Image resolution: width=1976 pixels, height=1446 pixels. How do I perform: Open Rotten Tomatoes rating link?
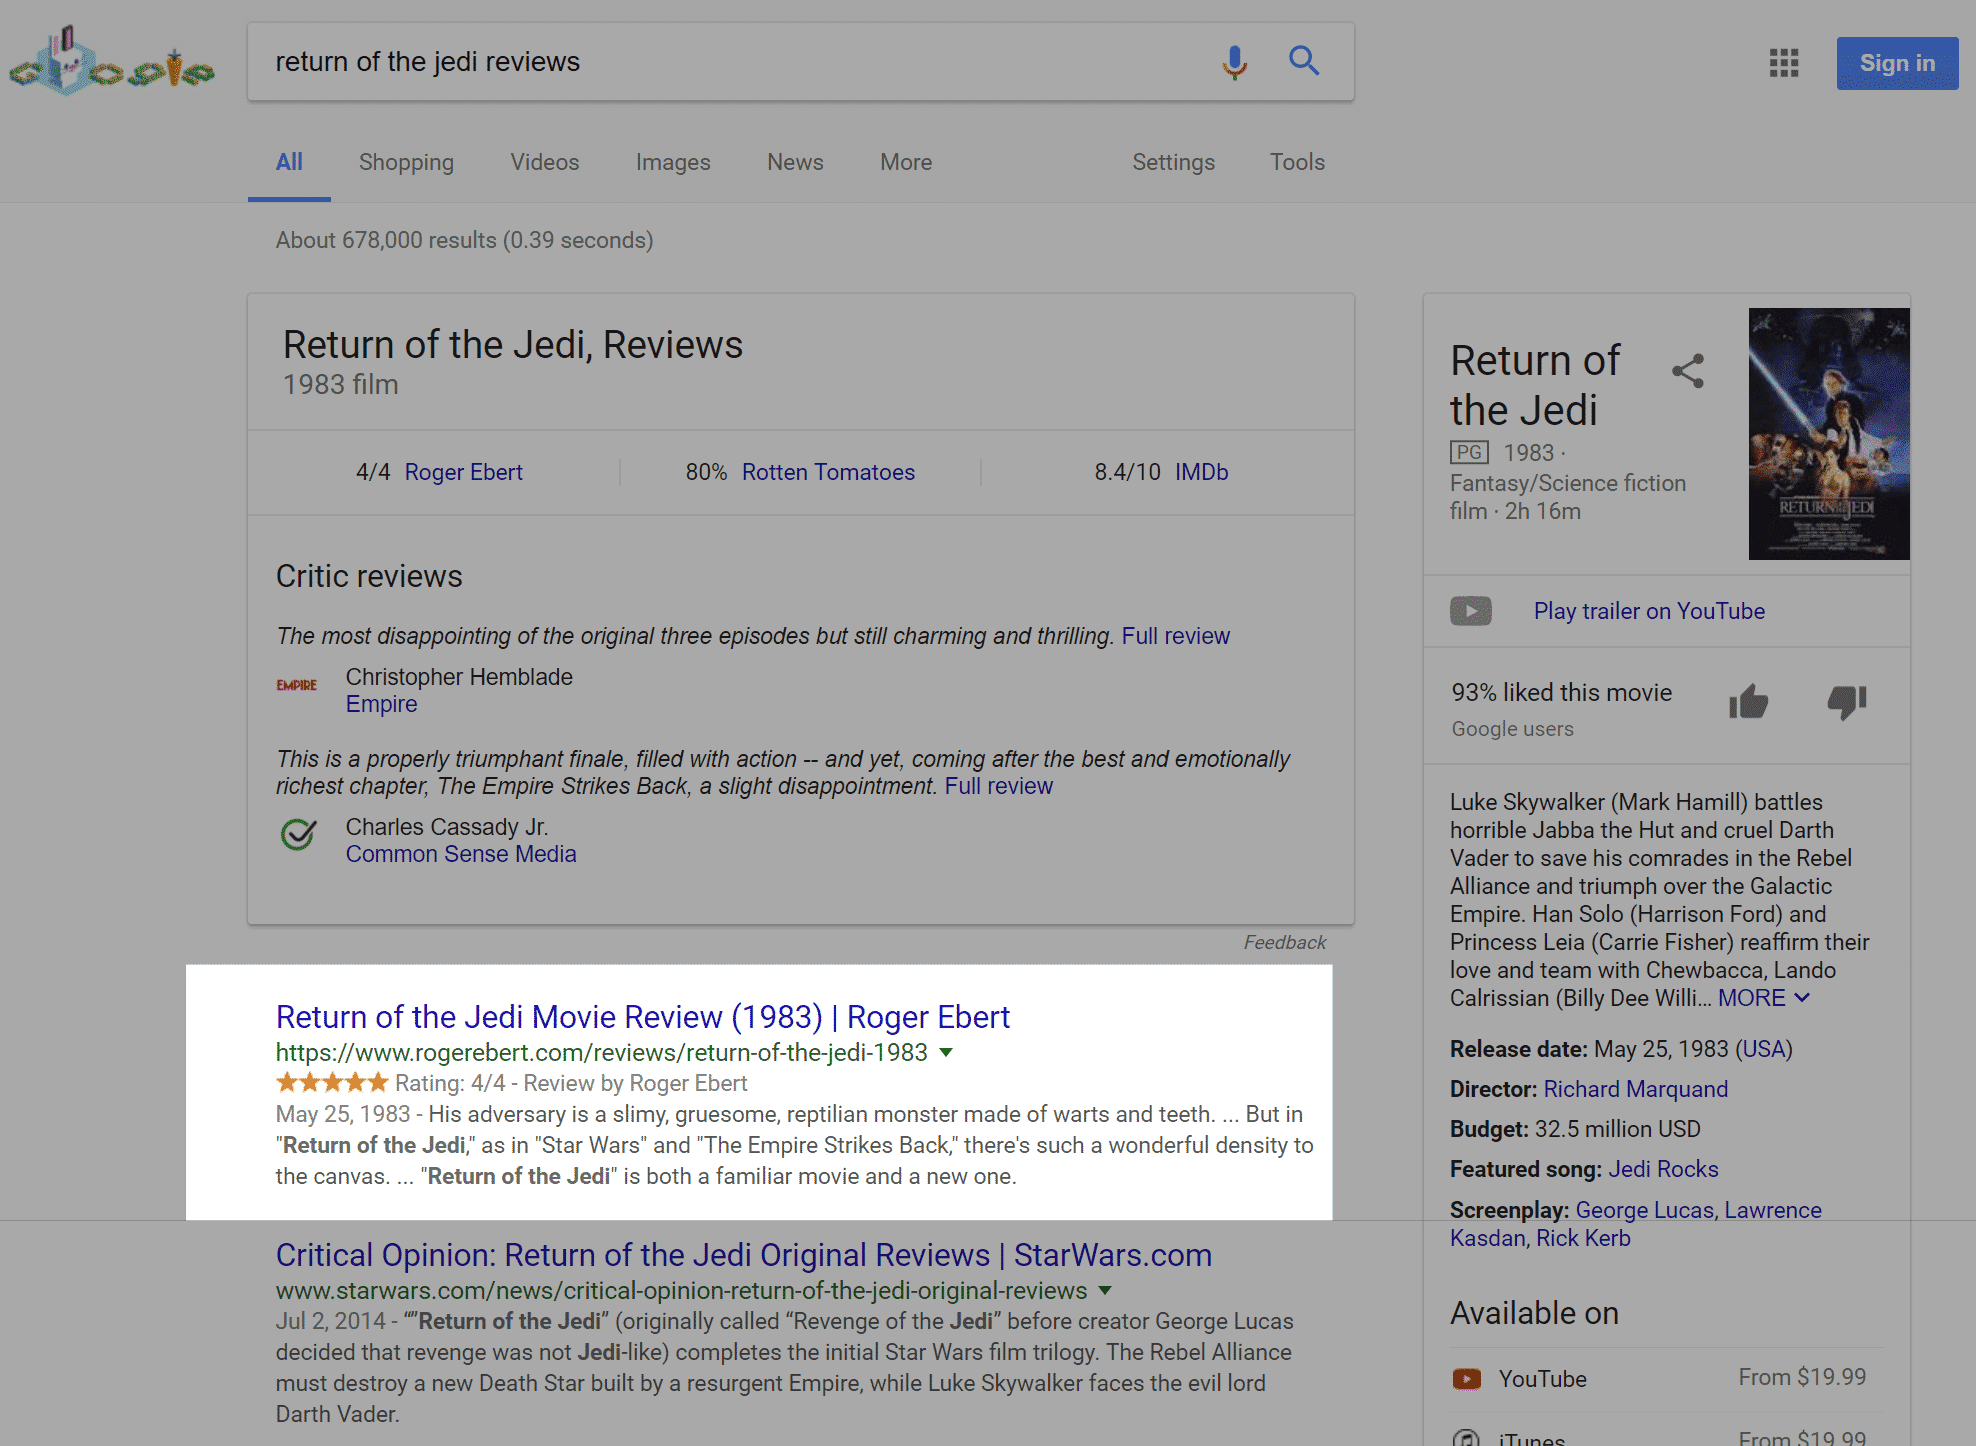pos(828,472)
